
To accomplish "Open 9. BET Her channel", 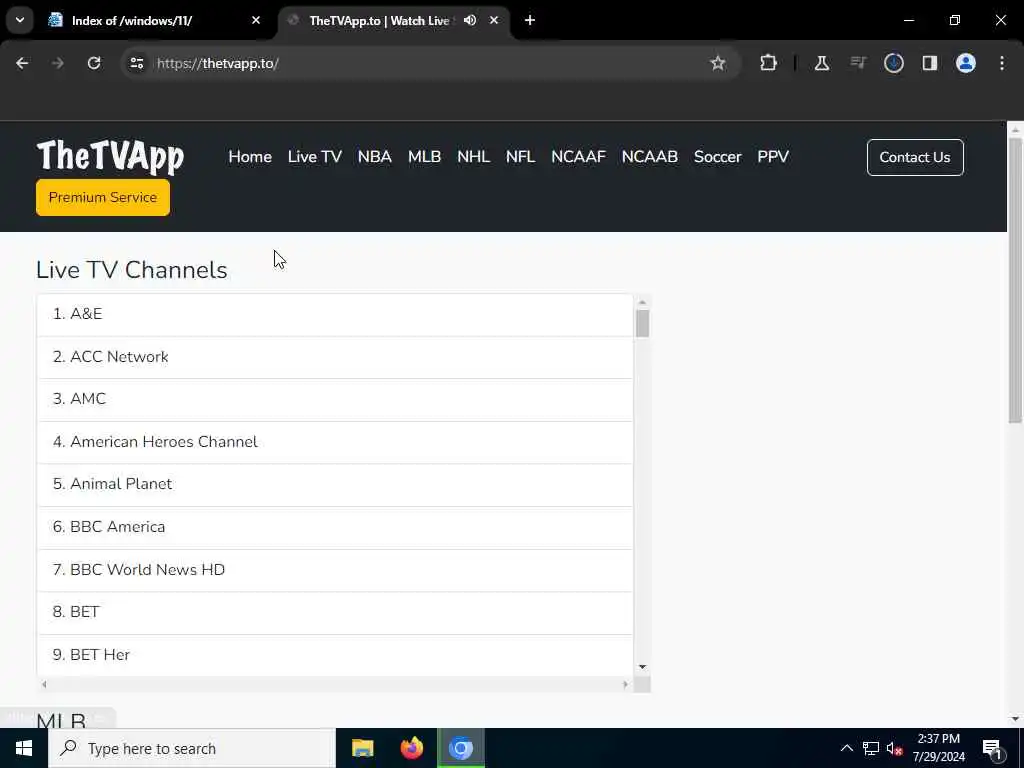I will click(335, 655).
